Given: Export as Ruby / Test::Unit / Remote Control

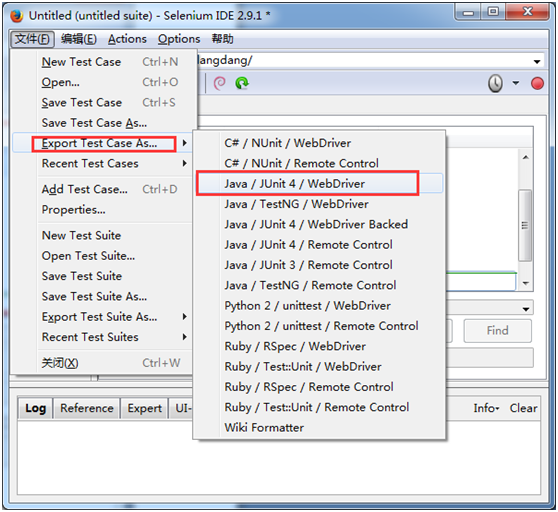Looking at the screenshot, I should (319, 407).
